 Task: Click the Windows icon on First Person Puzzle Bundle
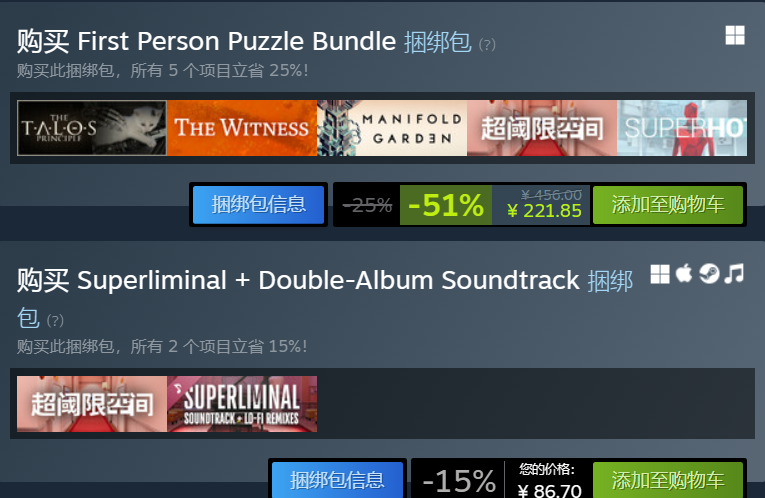tap(735, 35)
